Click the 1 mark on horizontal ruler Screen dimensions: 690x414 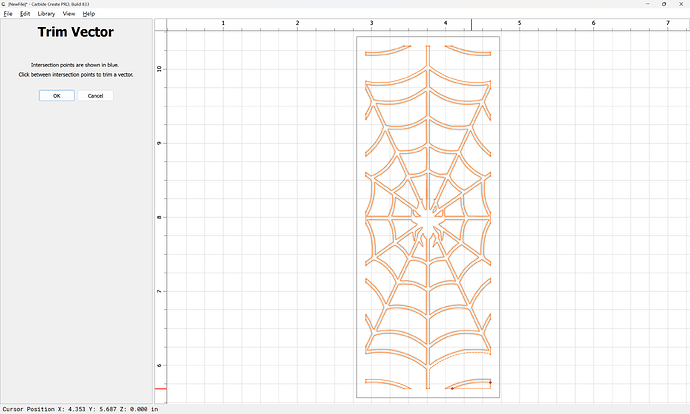(x=222, y=22)
